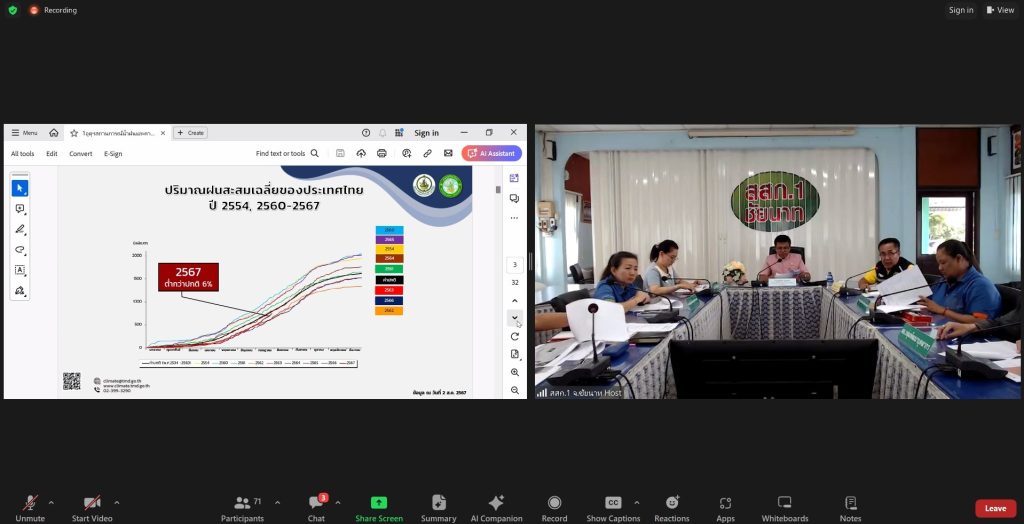Click Share Screen in Zoom

click(x=379, y=509)
